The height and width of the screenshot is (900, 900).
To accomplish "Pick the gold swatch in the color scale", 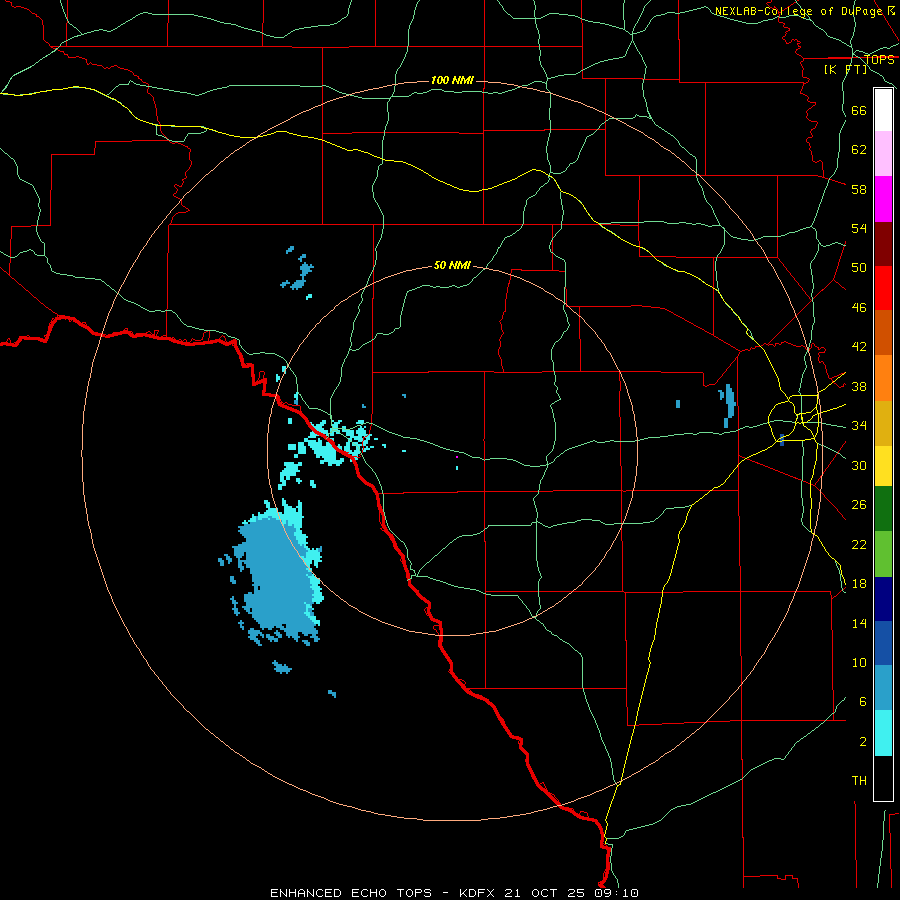I will click(x=883, y=423).
